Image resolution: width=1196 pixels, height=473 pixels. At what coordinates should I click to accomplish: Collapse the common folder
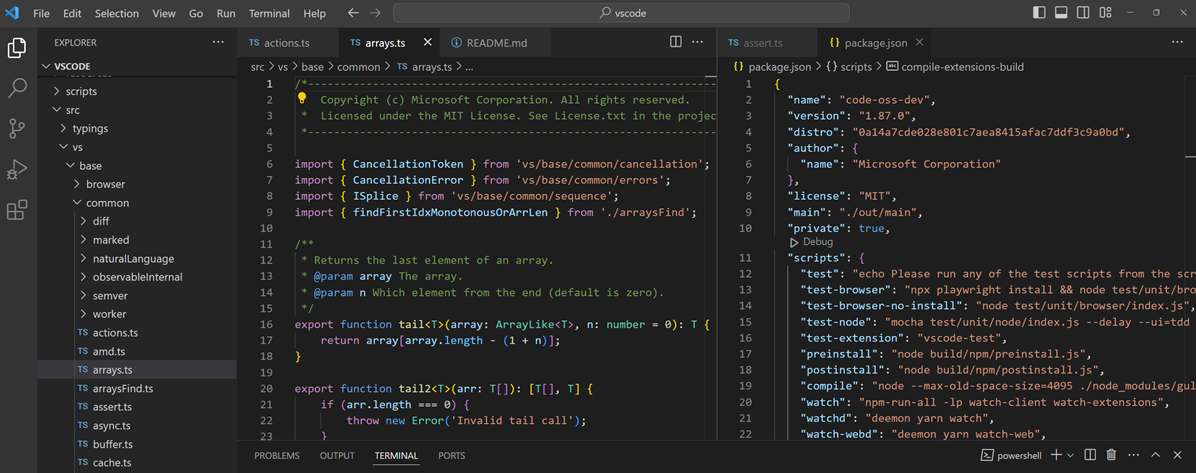click(76, 203)
